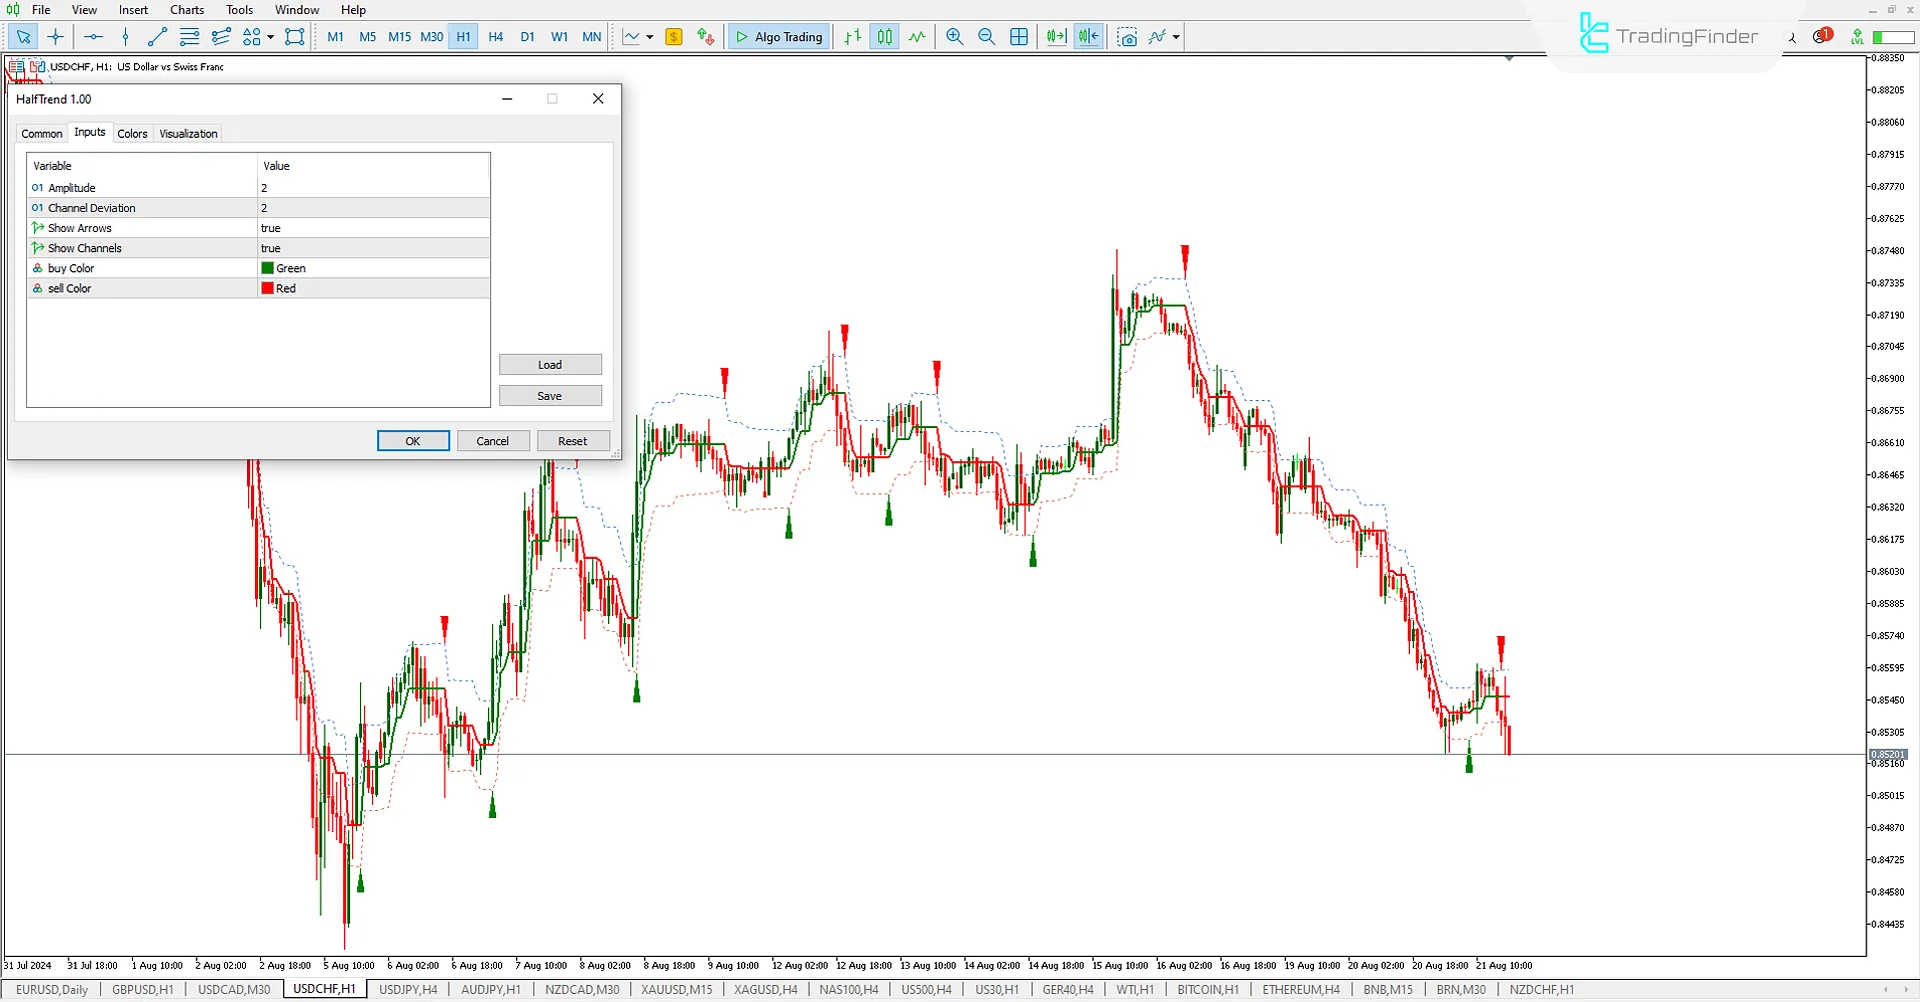Image resolution: width=1920 pixels, height=1002 pixels.
Task: Save the HalfTrend settings
Action: click(x=550, y=395)
